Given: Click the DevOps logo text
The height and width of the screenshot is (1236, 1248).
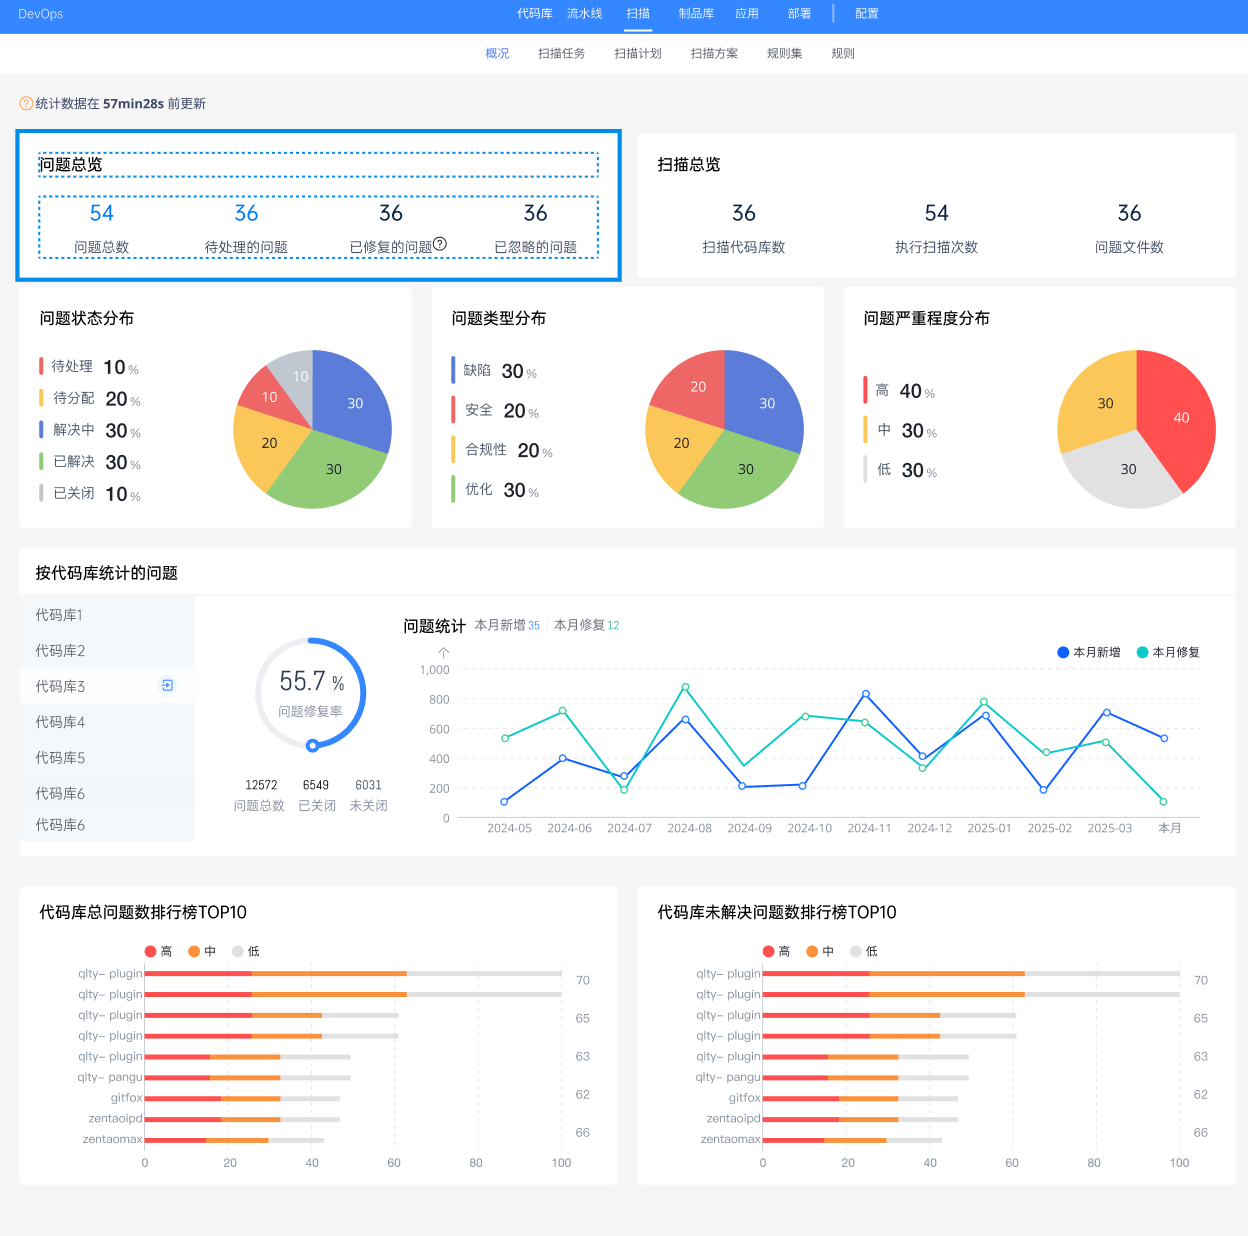Looking at the screenshot, I should [41, 14].
